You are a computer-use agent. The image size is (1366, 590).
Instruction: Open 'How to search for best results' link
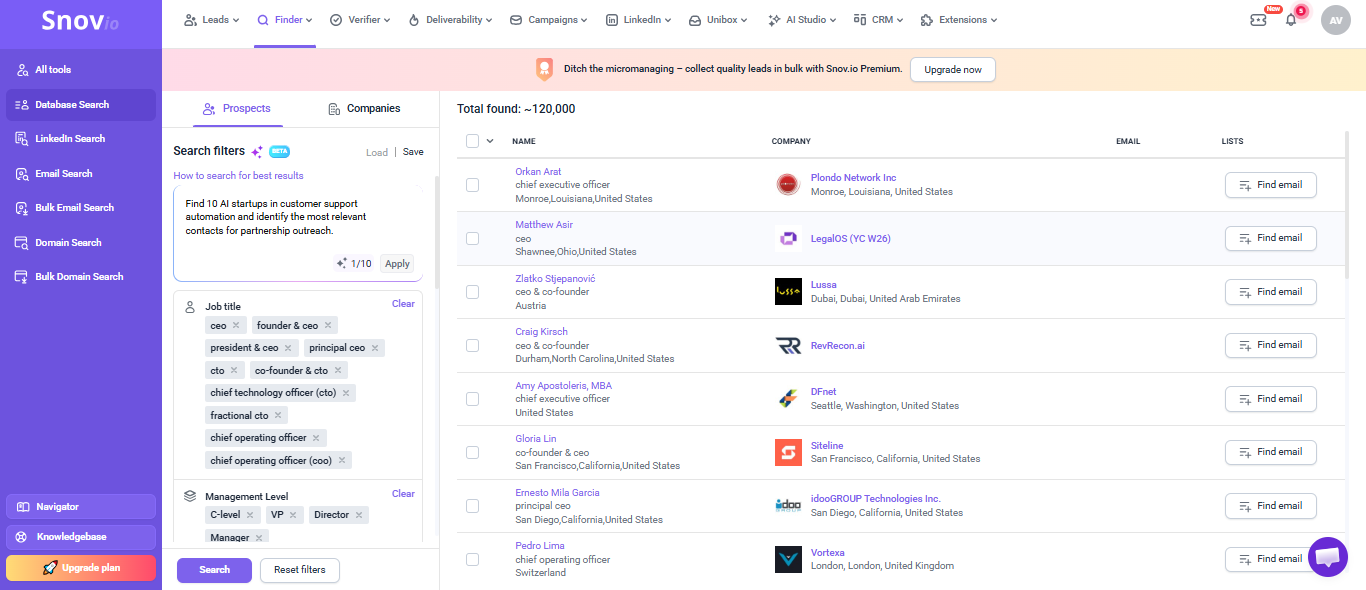tap(238, 176)
